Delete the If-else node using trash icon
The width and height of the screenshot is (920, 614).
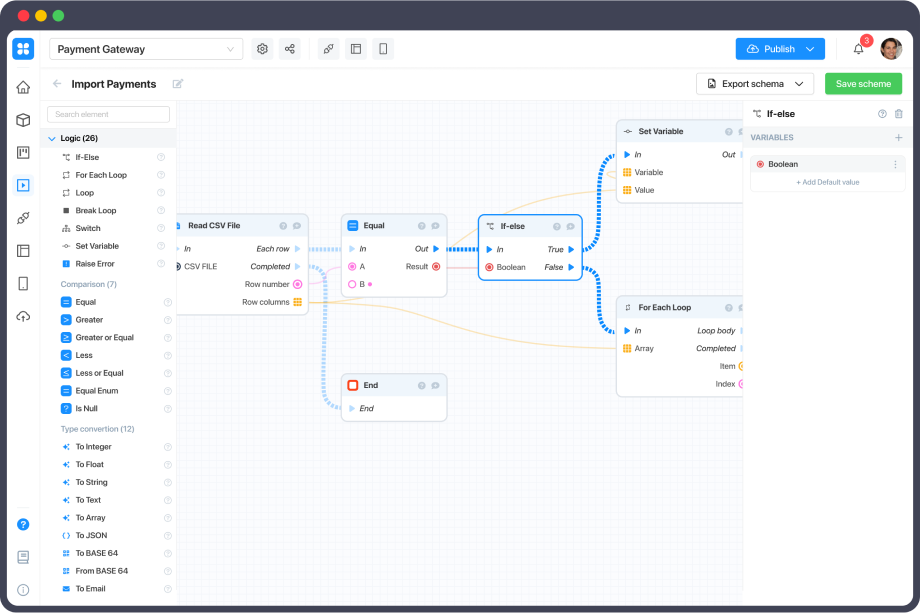(899, 113)
